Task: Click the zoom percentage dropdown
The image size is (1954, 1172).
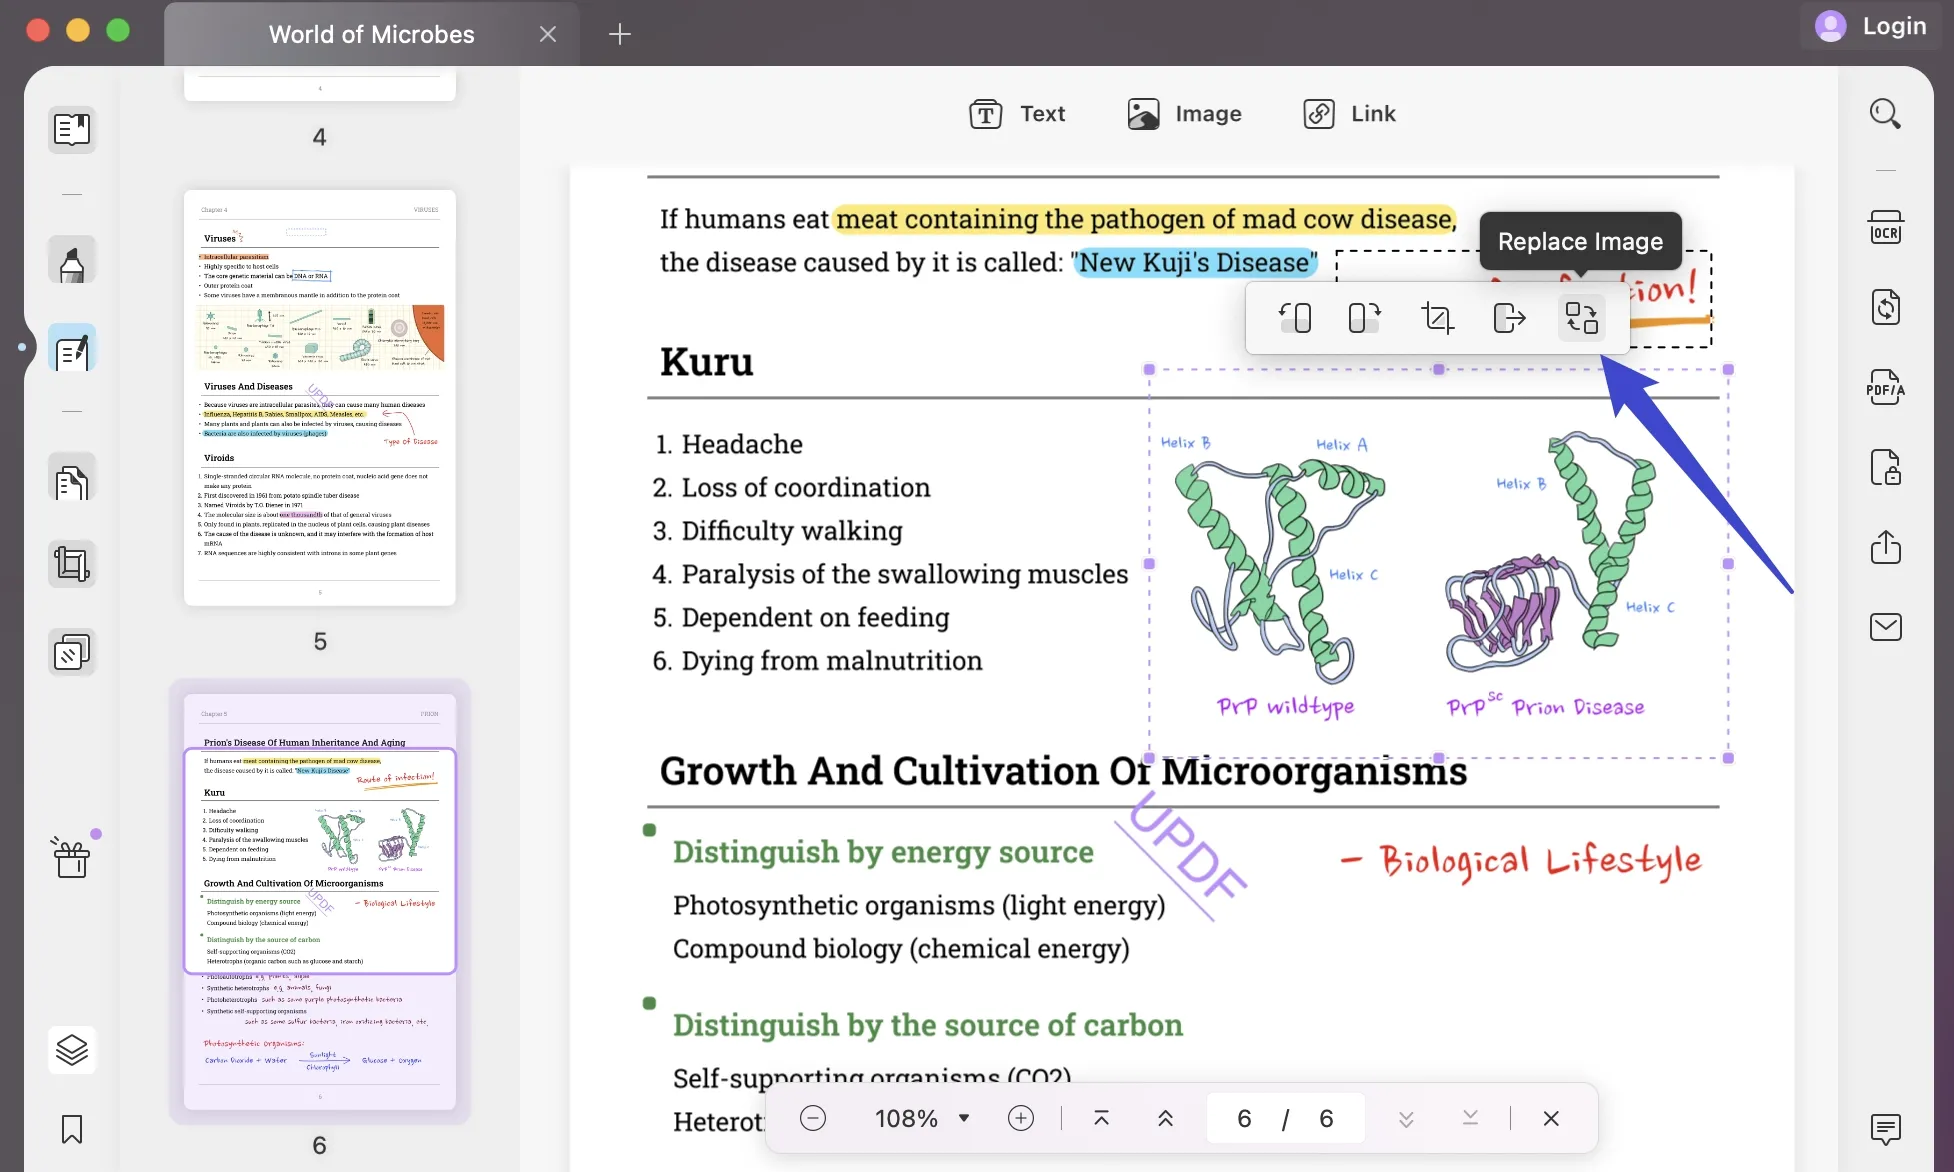Action: (919, 1118)
